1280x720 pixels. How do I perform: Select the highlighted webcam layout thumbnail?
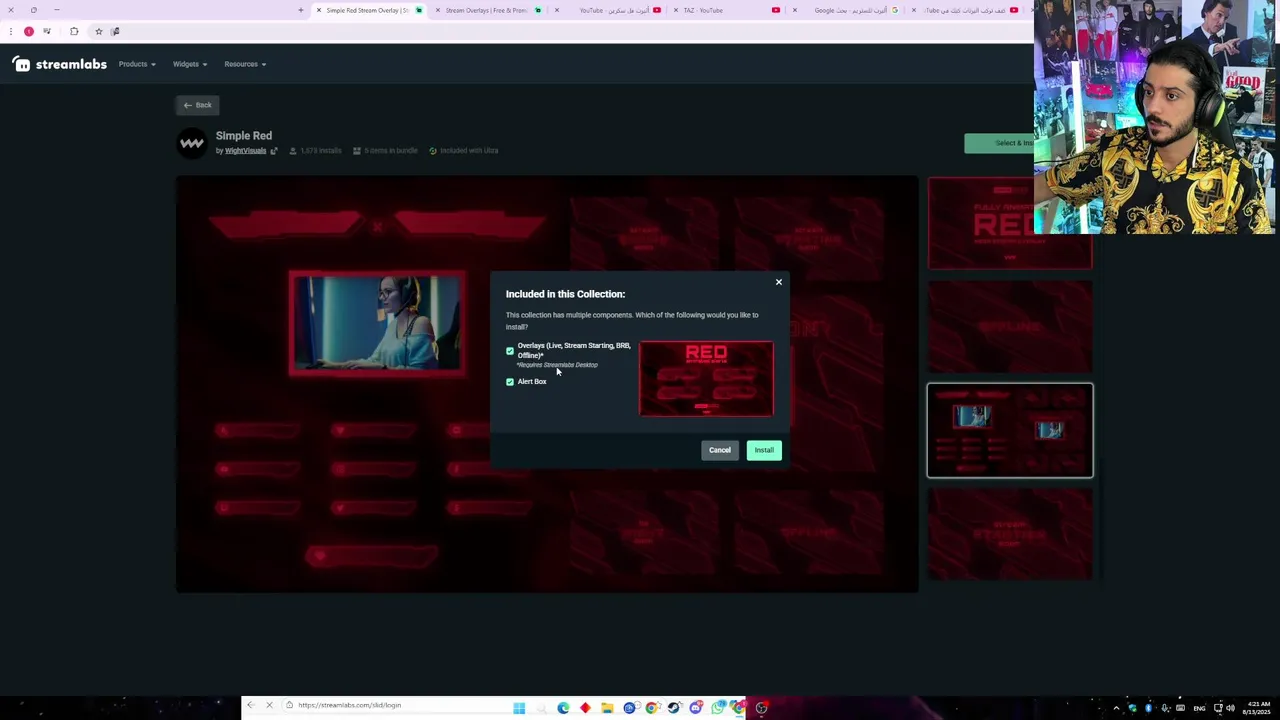click(x=1010, y=430)
